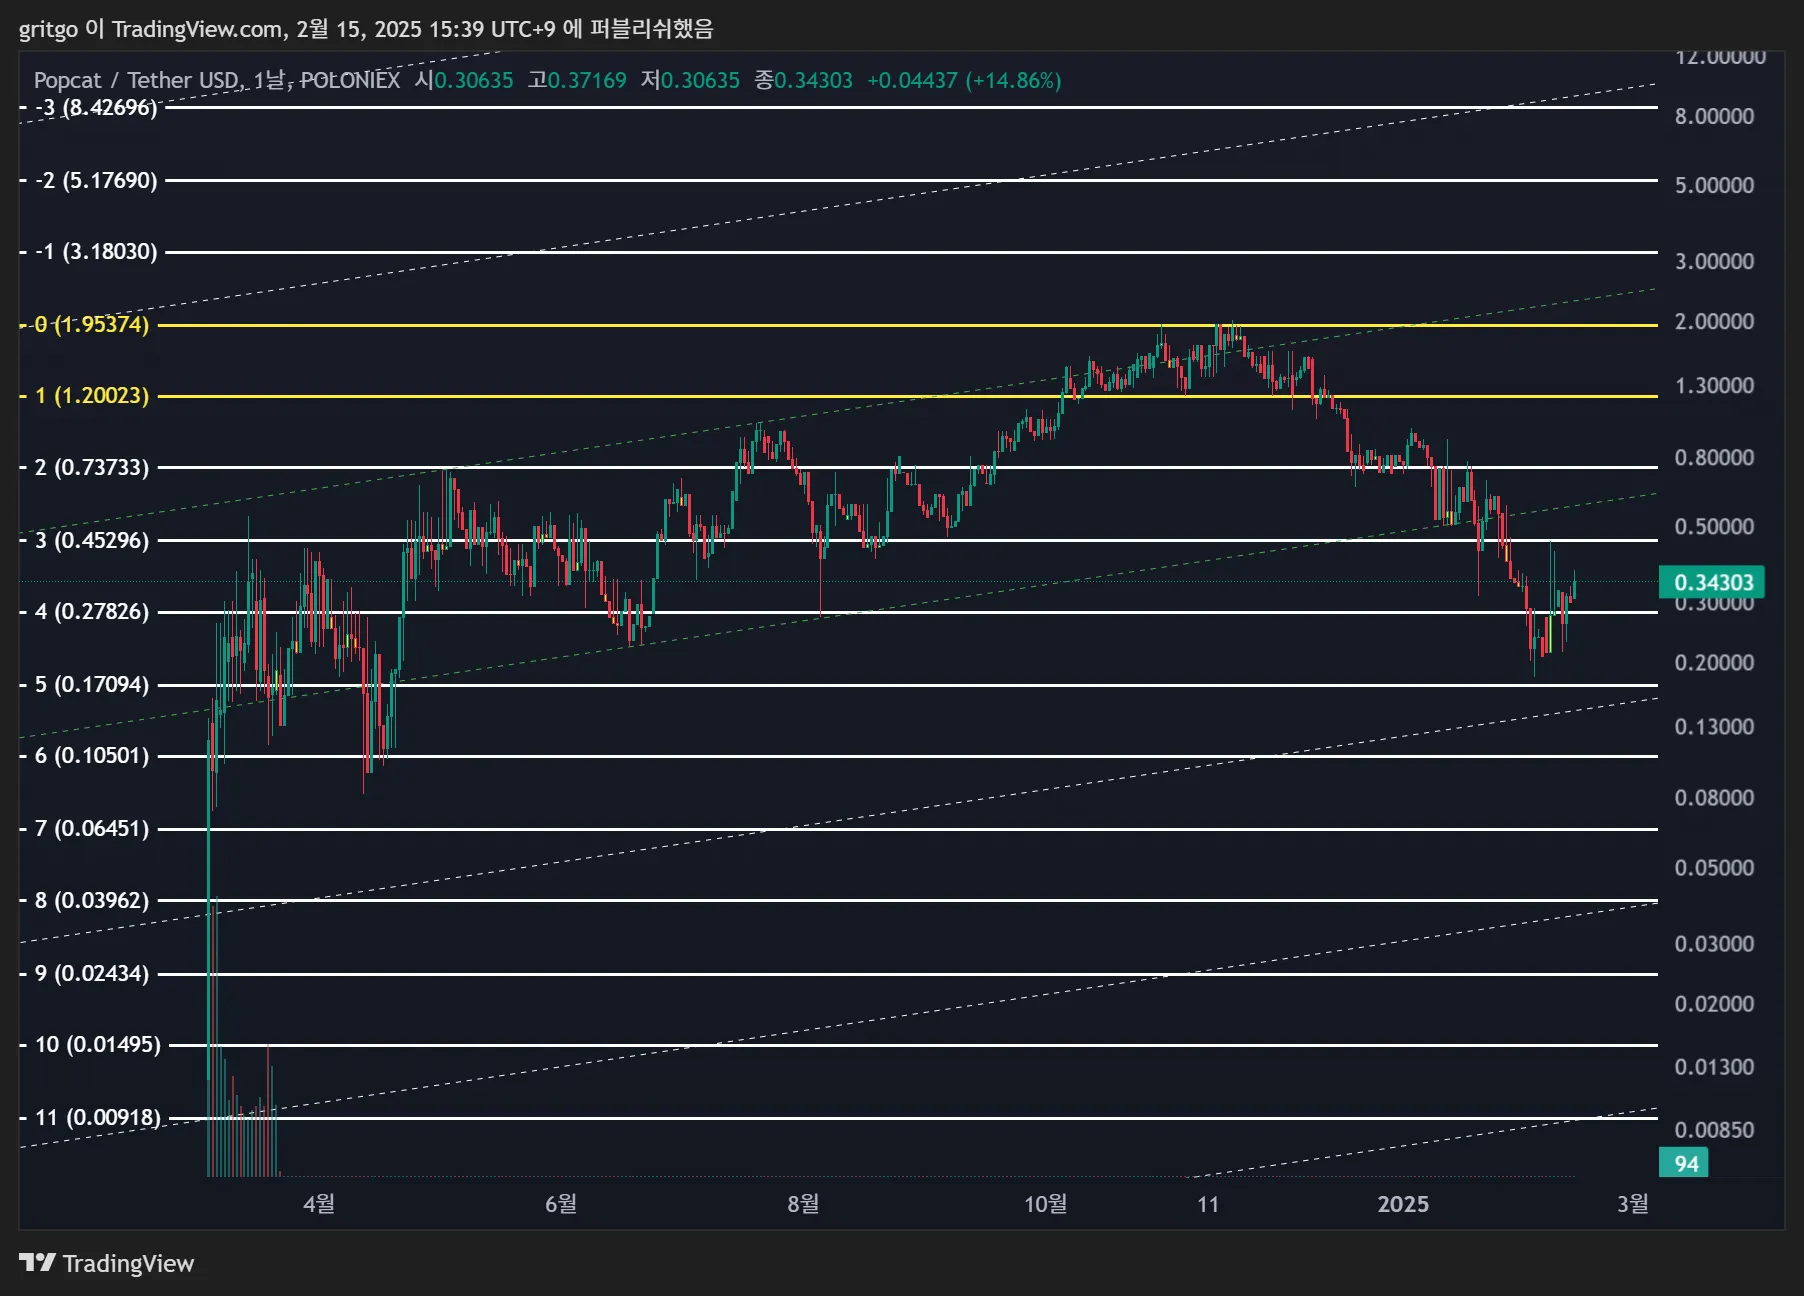
Task: Click the 0.02000 price scale tick
Action: click(x=1714, y=1003)
